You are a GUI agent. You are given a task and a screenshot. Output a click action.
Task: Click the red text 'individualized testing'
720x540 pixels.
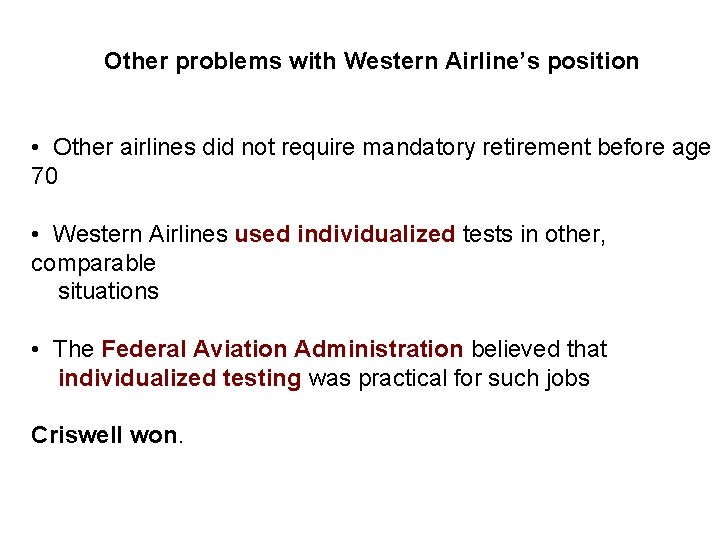[179, 378]
